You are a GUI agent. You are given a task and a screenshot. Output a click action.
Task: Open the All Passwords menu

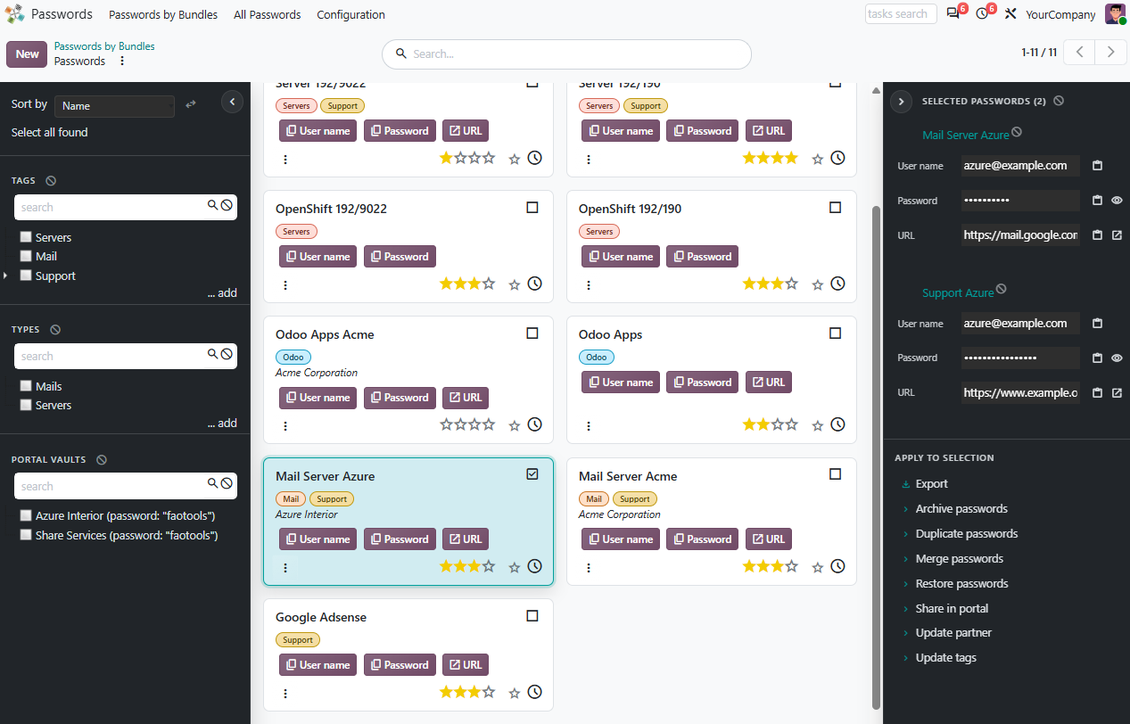[x=267, y=14]
